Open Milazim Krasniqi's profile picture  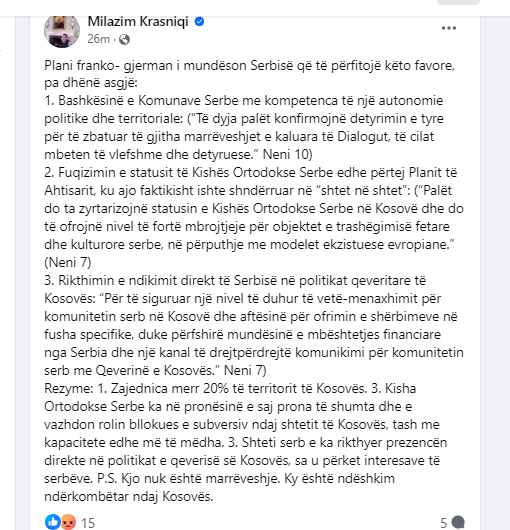62,31
